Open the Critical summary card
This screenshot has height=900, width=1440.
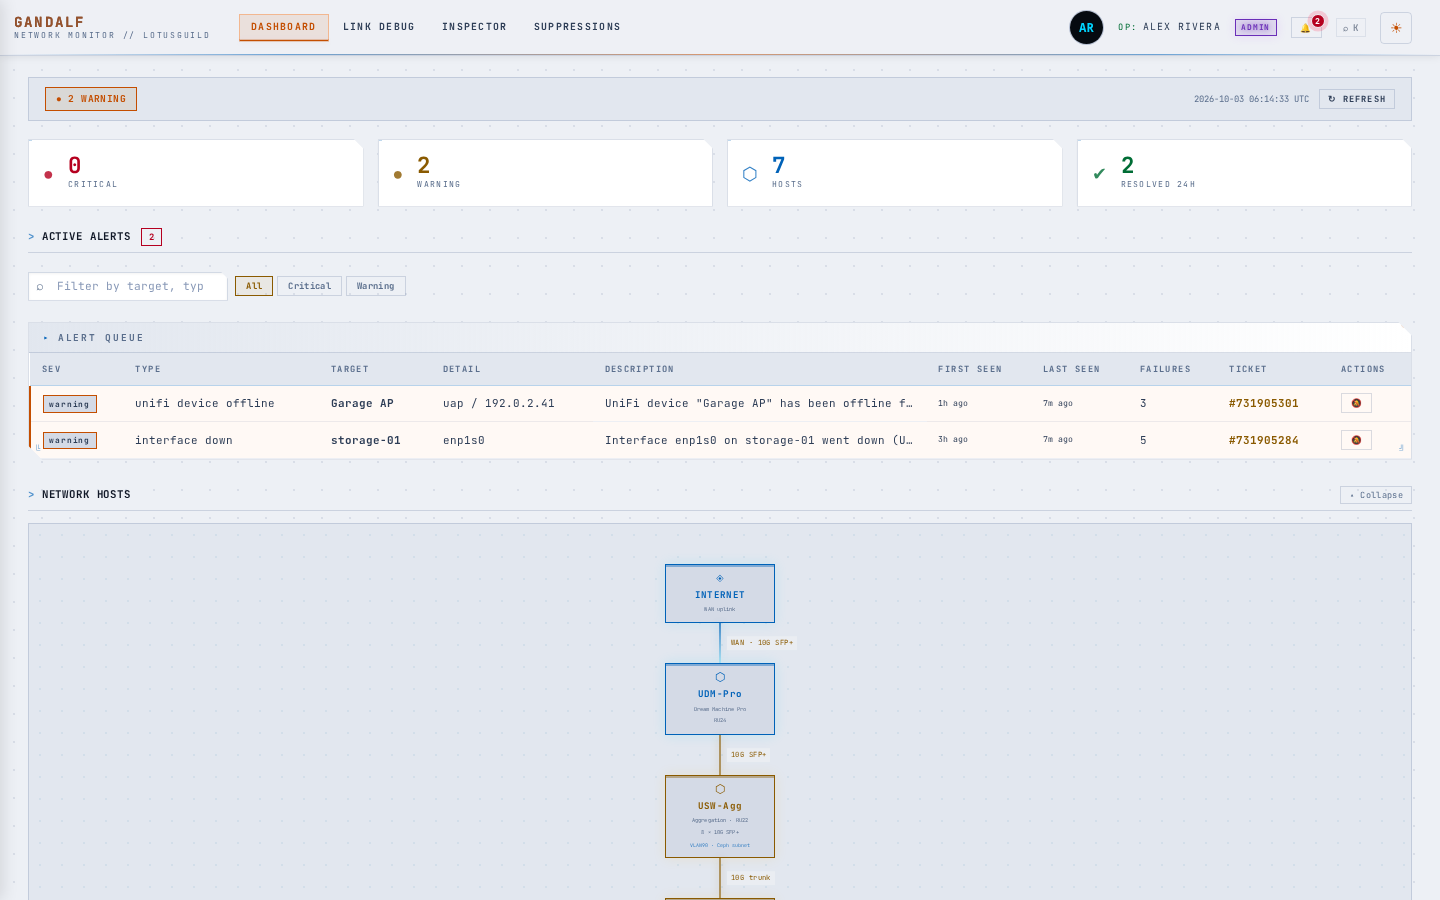pos(196,173)
